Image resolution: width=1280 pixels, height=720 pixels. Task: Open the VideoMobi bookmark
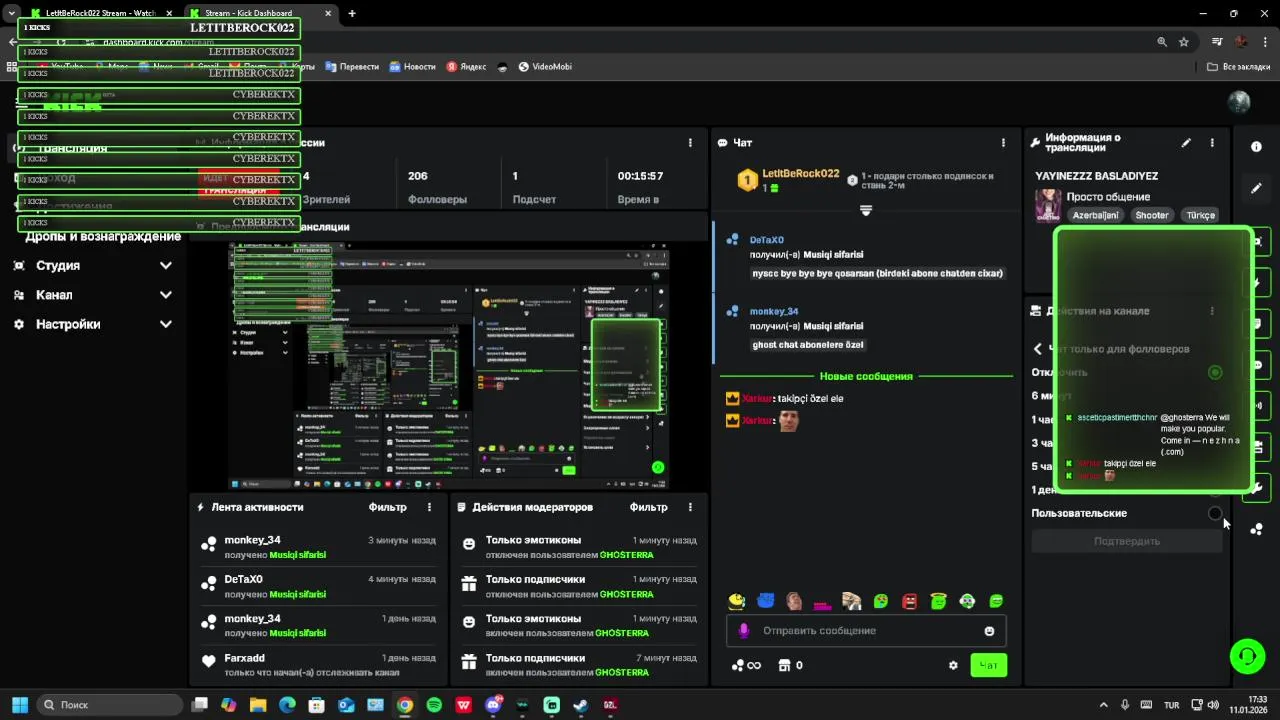[x=543, y=67]
